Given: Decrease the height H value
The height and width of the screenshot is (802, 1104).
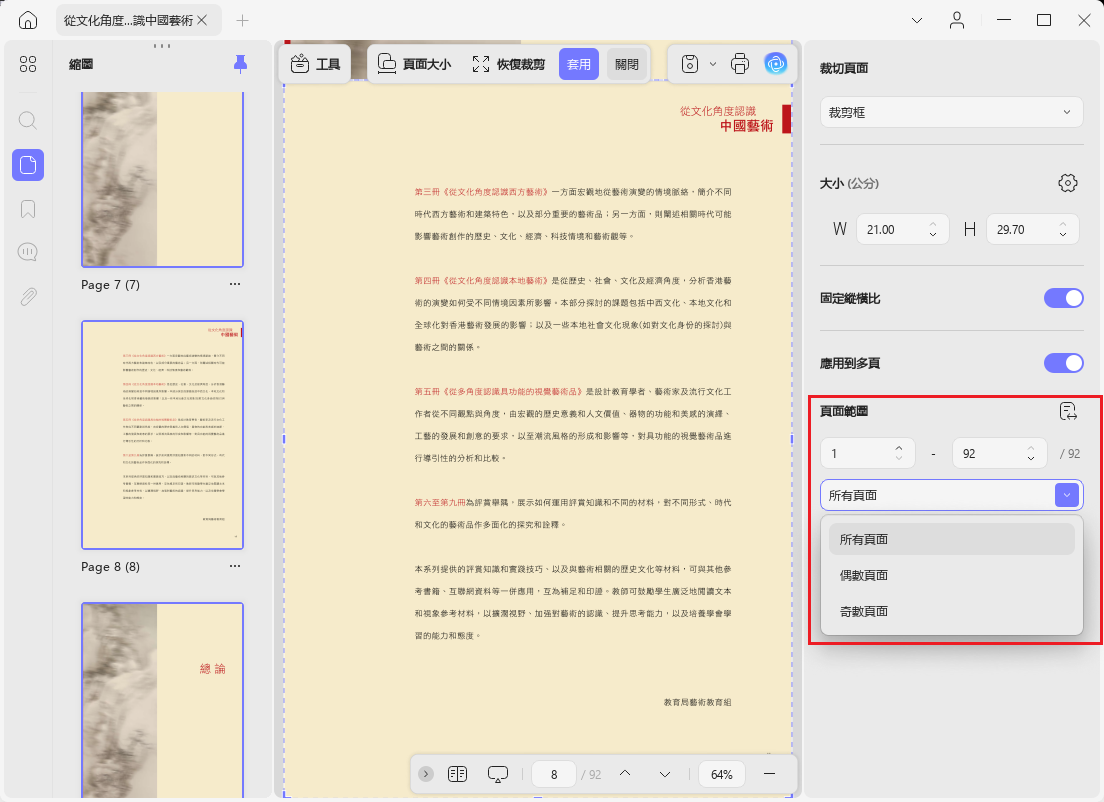Looking at the screenshot, I should pyautogui.click(x=1063, y=234).
